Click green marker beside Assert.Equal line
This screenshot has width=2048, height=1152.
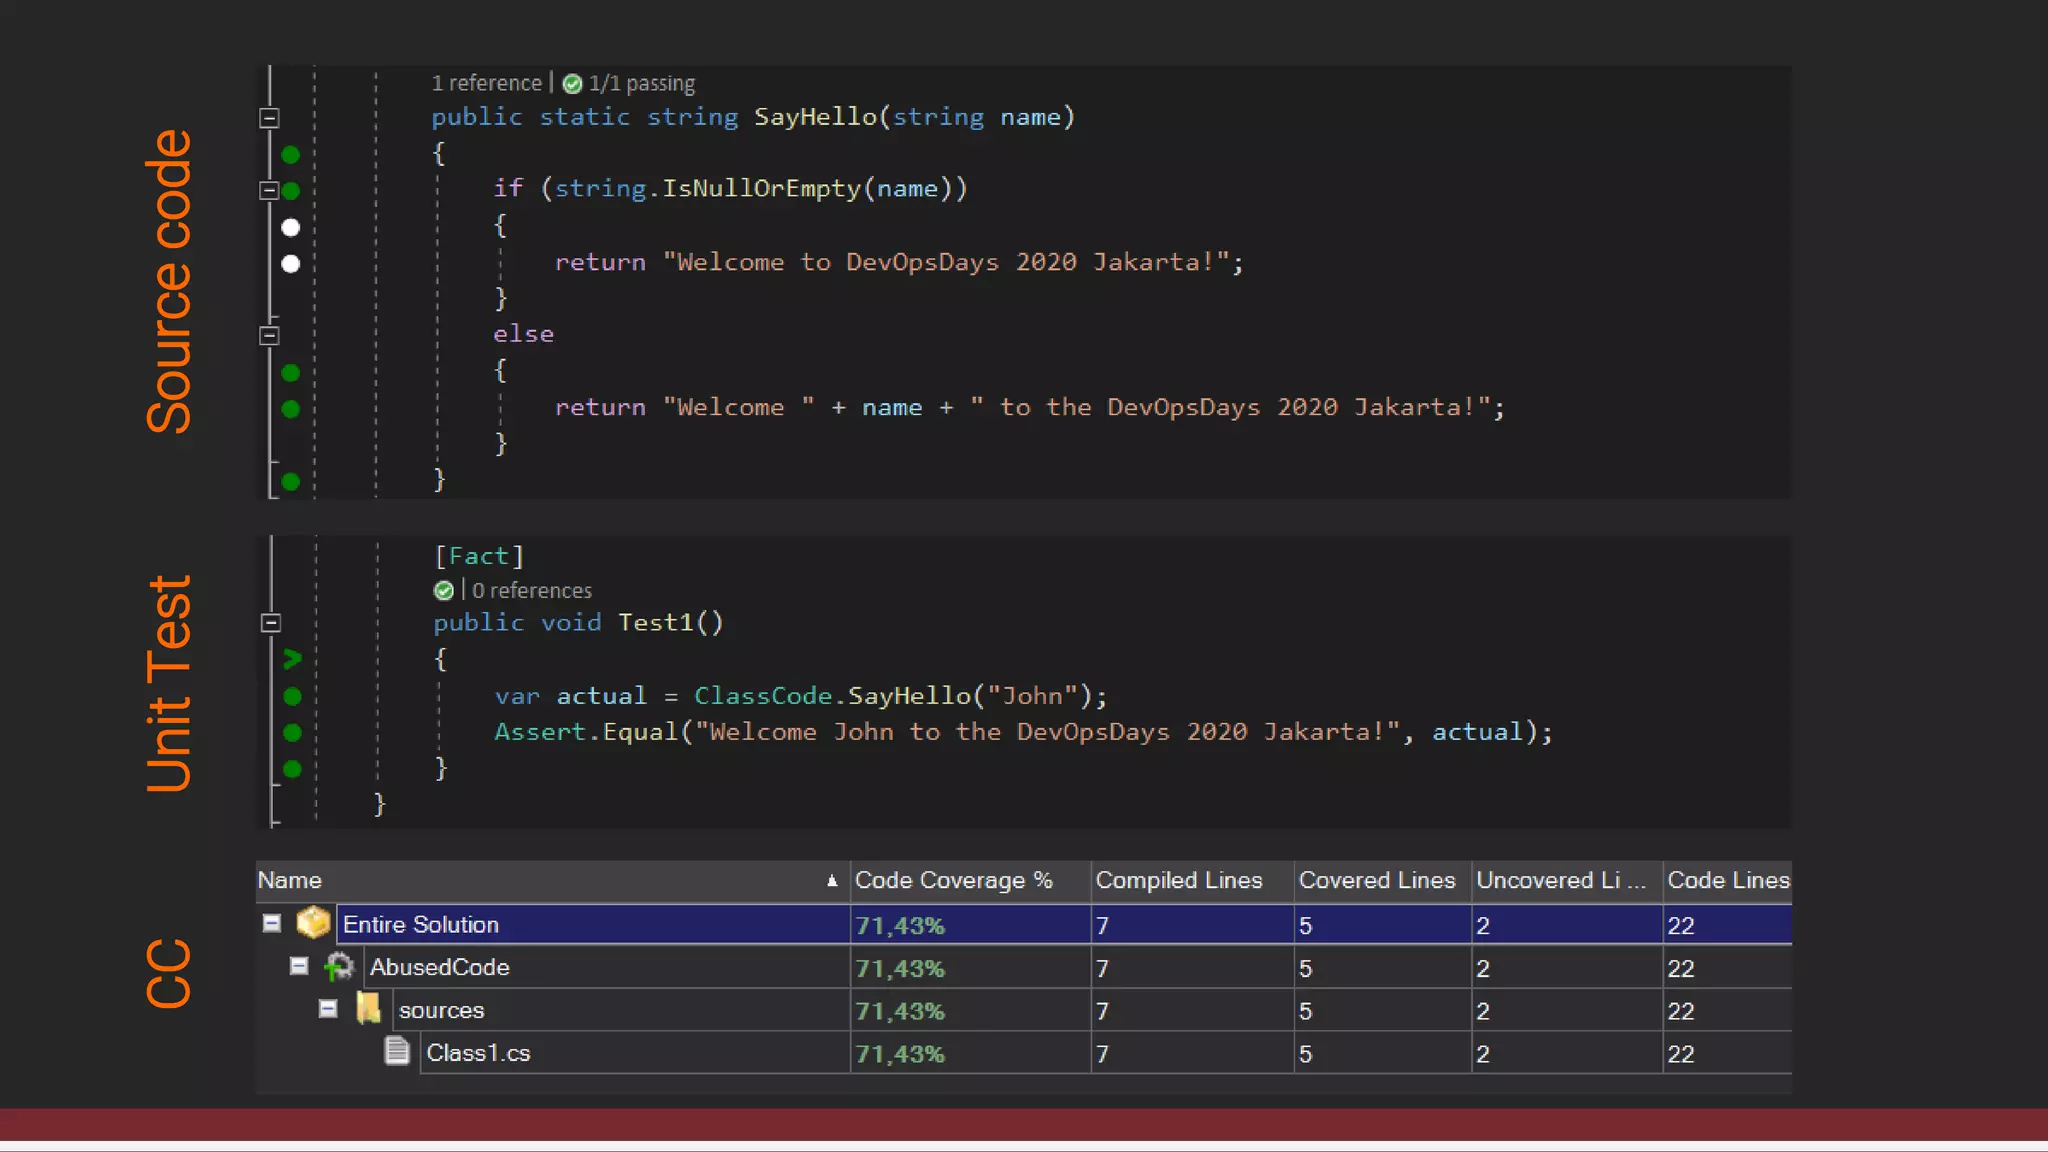[x=292, y=733]
